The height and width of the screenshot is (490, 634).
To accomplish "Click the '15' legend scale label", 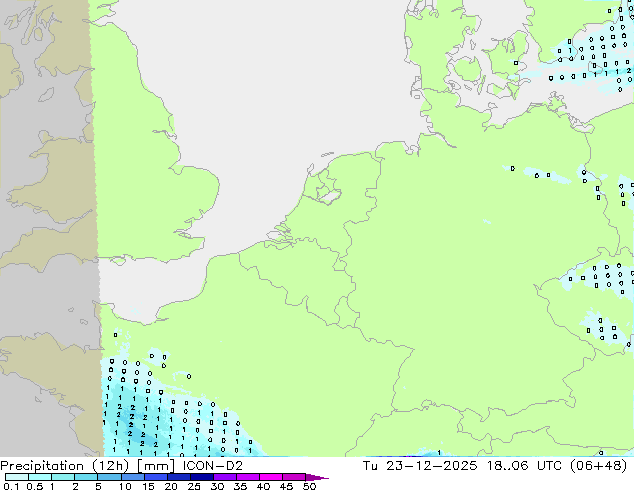I will click(x=148, y=486).
